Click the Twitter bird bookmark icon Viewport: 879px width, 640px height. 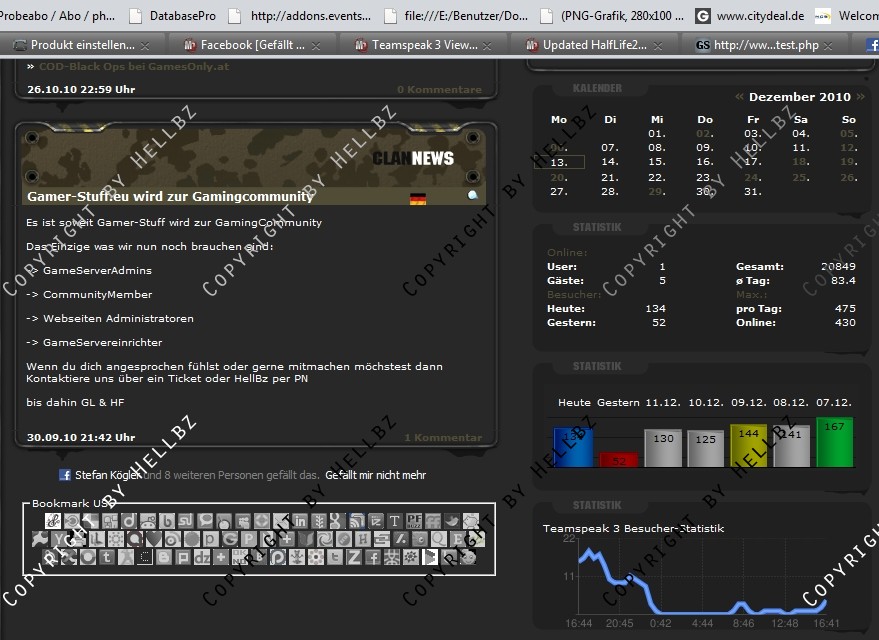452,521
